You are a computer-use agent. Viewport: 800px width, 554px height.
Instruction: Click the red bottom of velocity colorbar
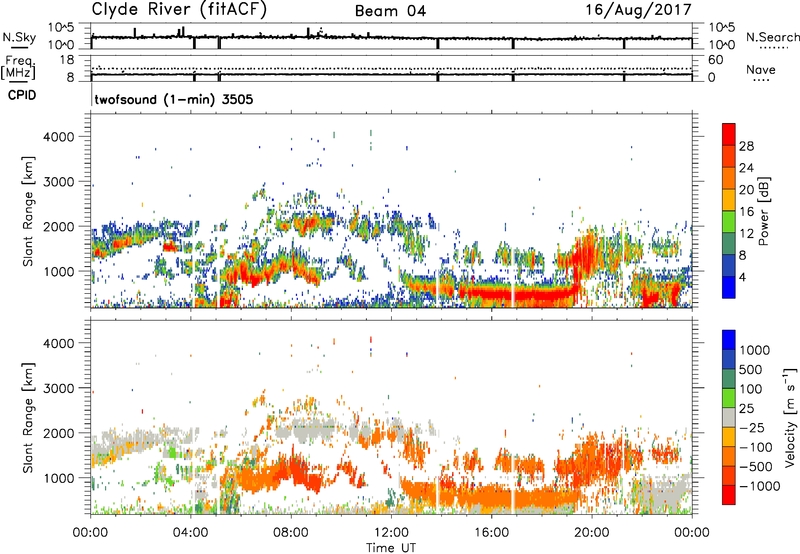(729, 495)
